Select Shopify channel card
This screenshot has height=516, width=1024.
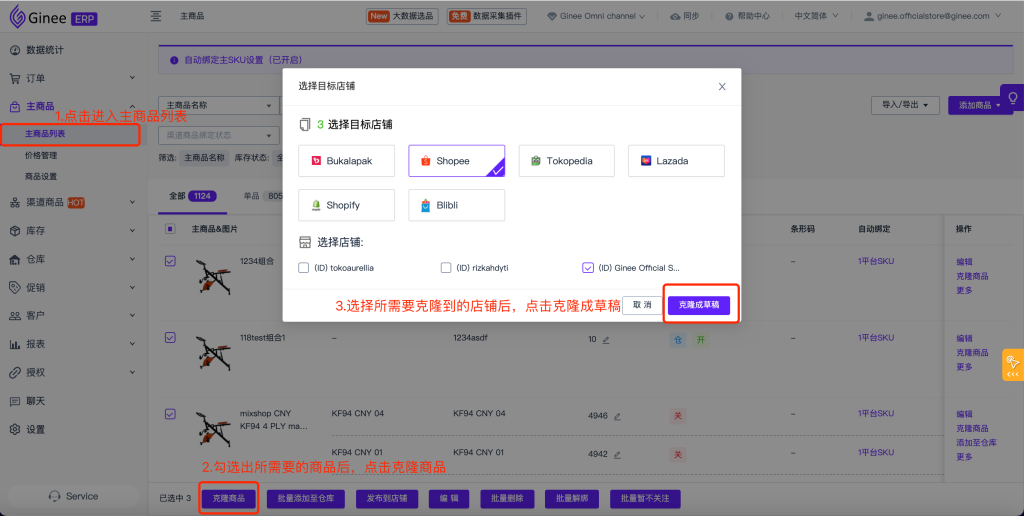(x=346, y=205)
